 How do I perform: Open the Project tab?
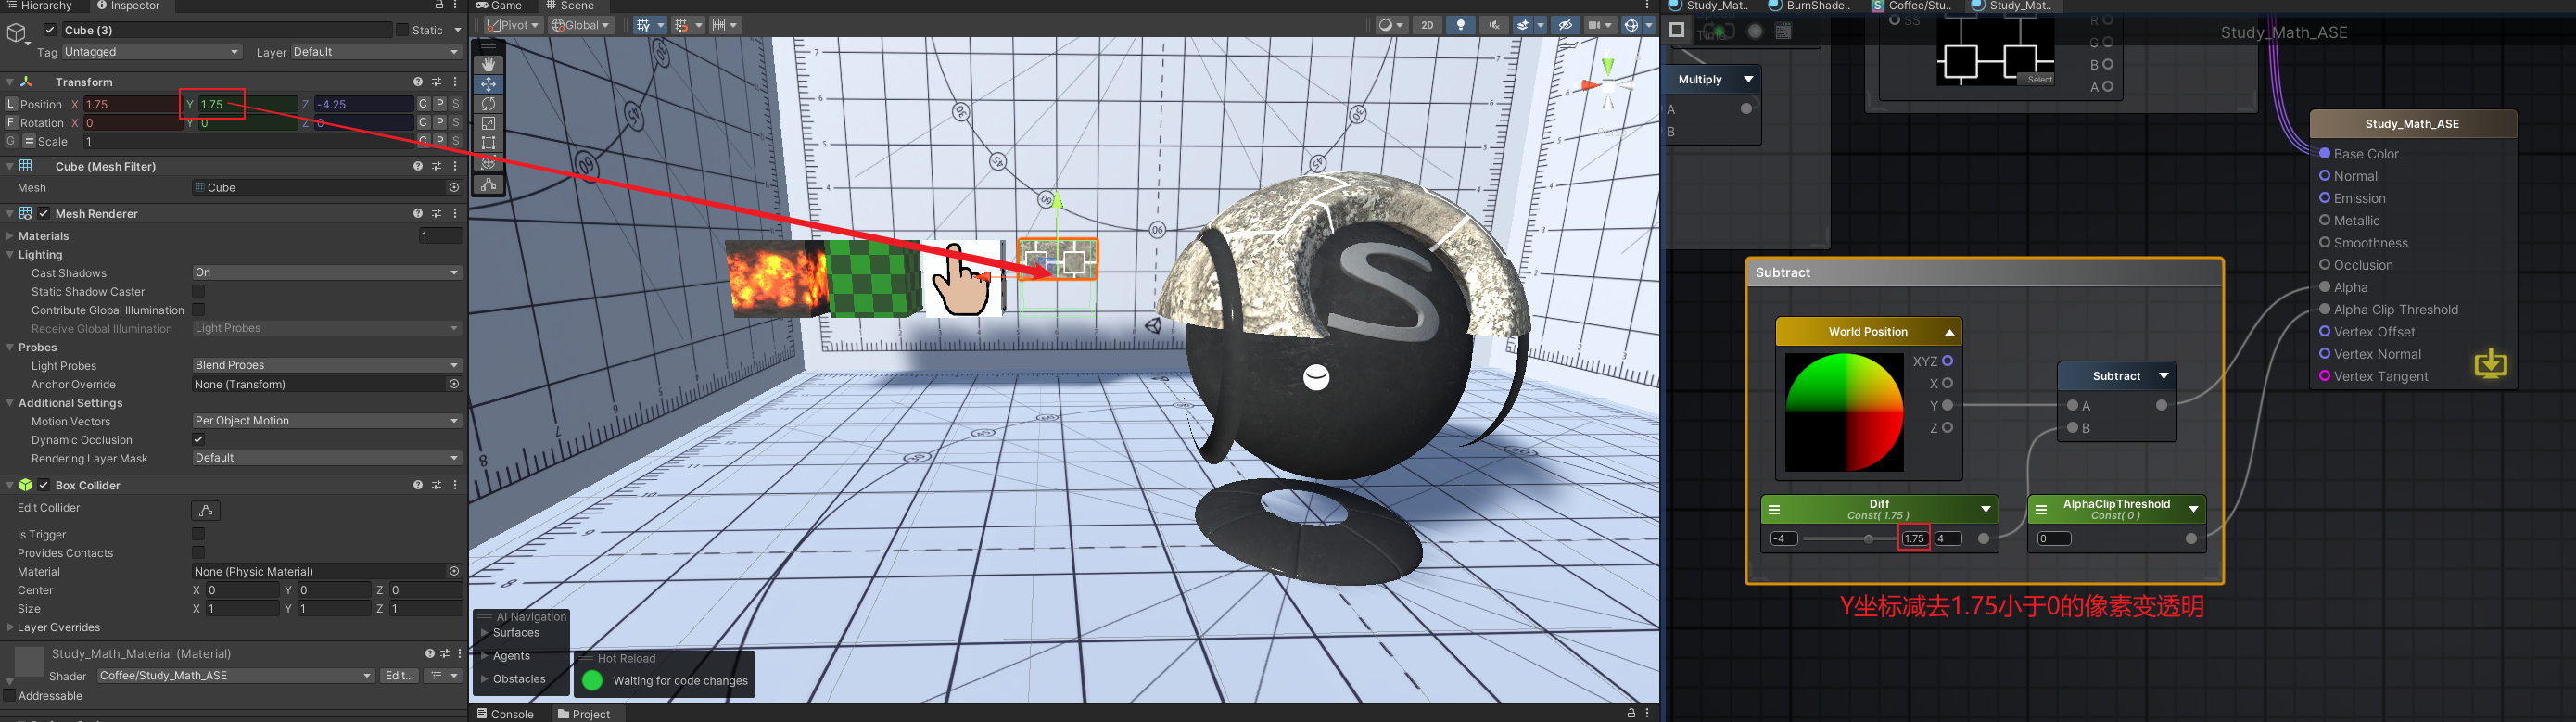point(584,714)
